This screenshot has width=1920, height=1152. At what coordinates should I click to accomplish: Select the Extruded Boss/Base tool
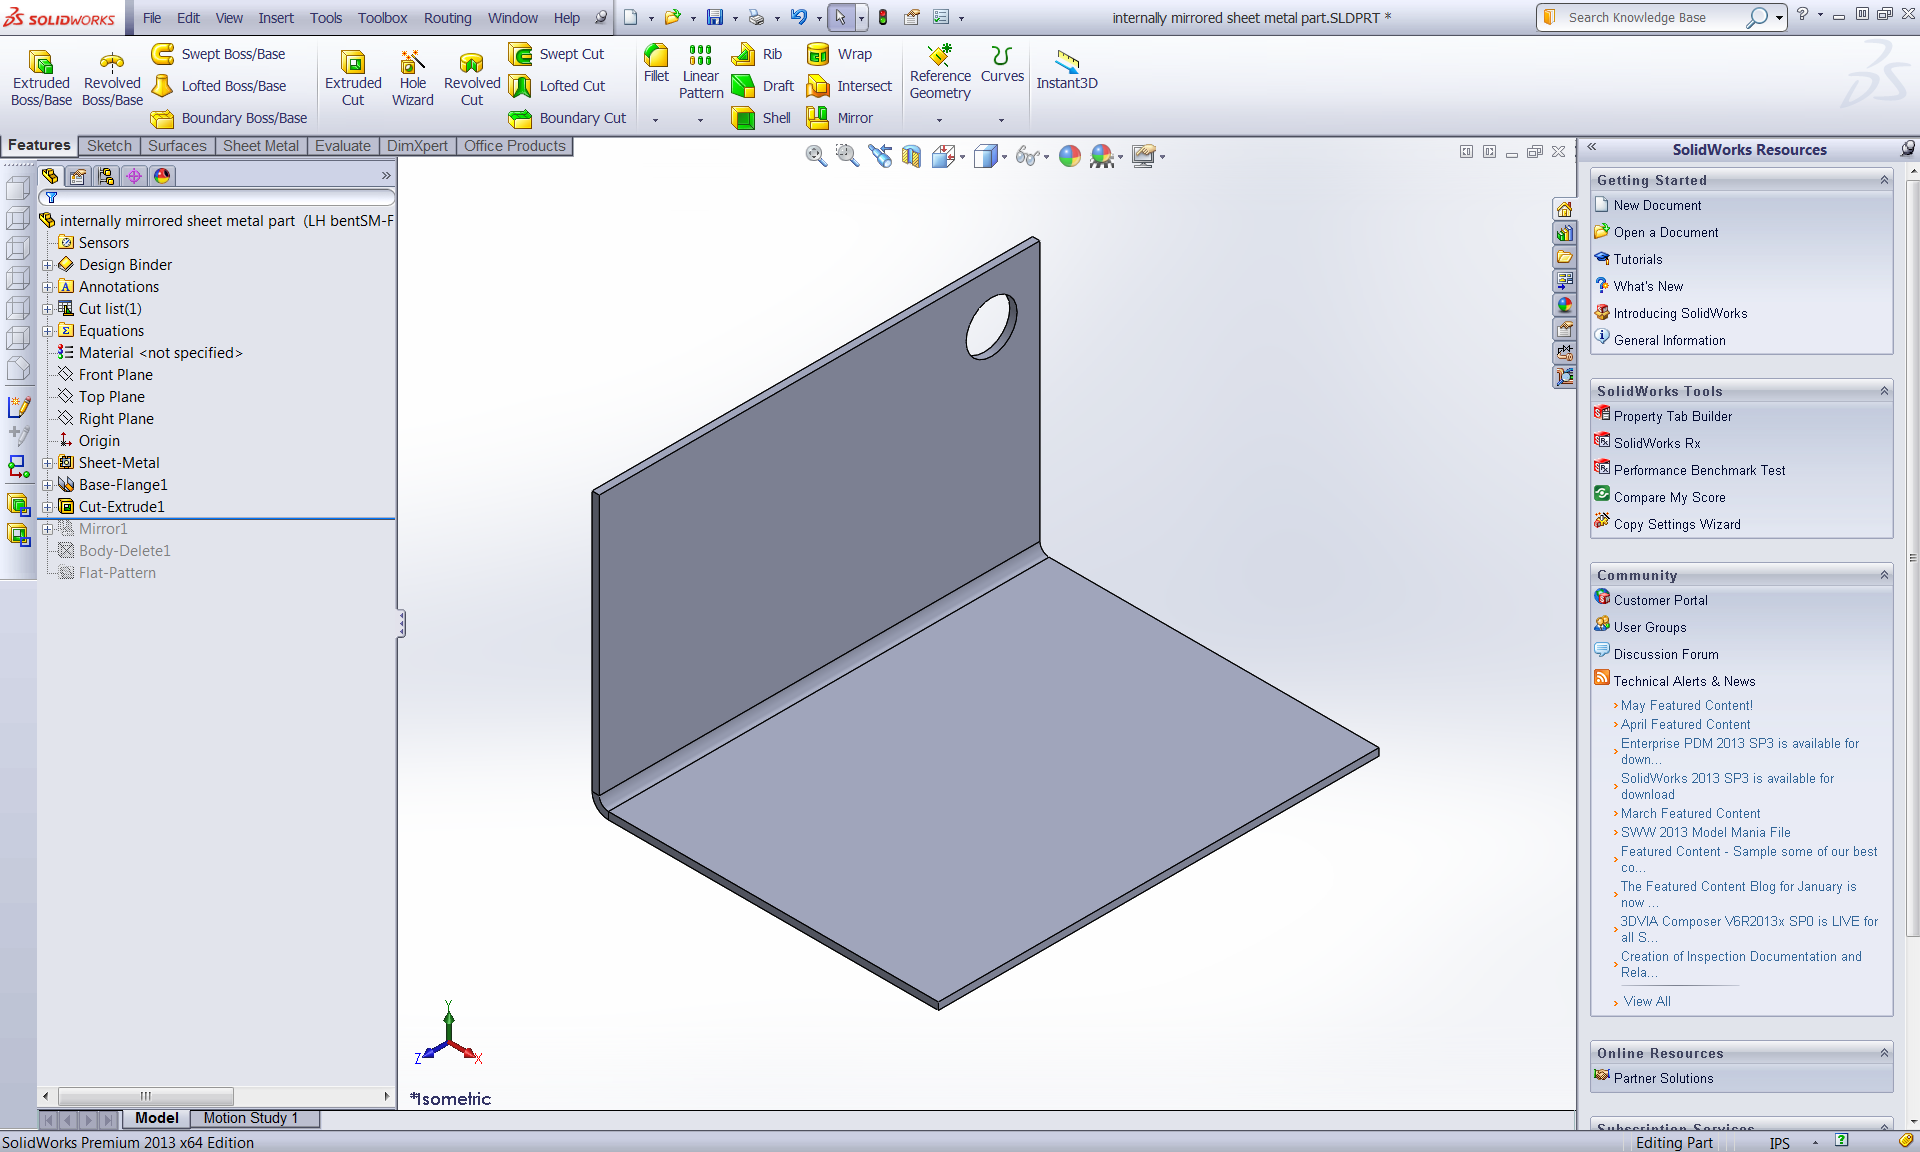click(x=41, y=78)
